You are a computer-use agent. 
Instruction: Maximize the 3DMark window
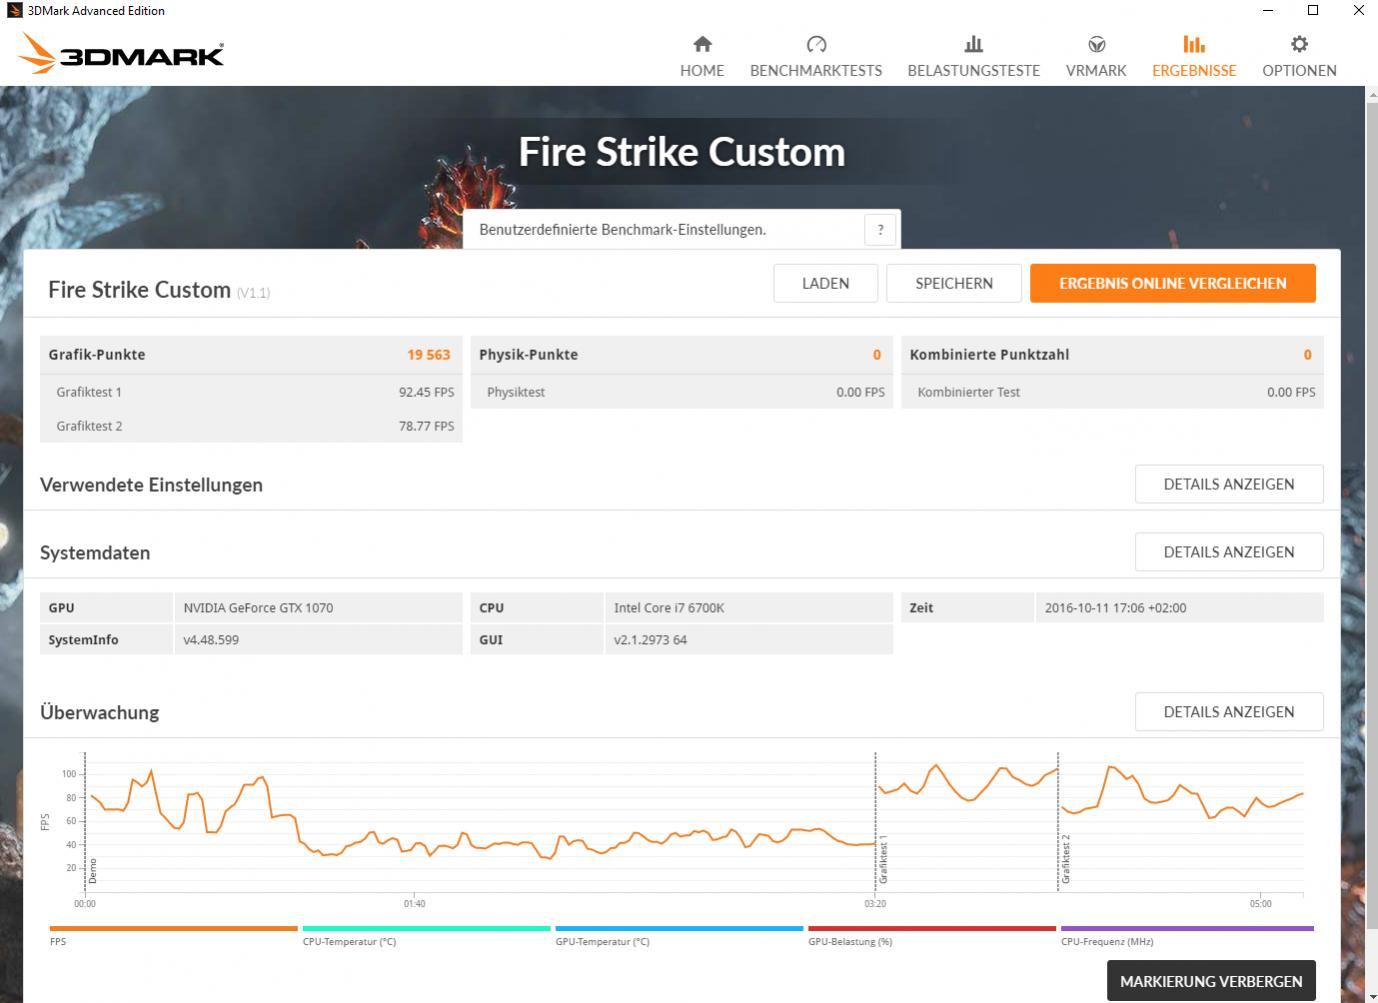(1313, 10)
